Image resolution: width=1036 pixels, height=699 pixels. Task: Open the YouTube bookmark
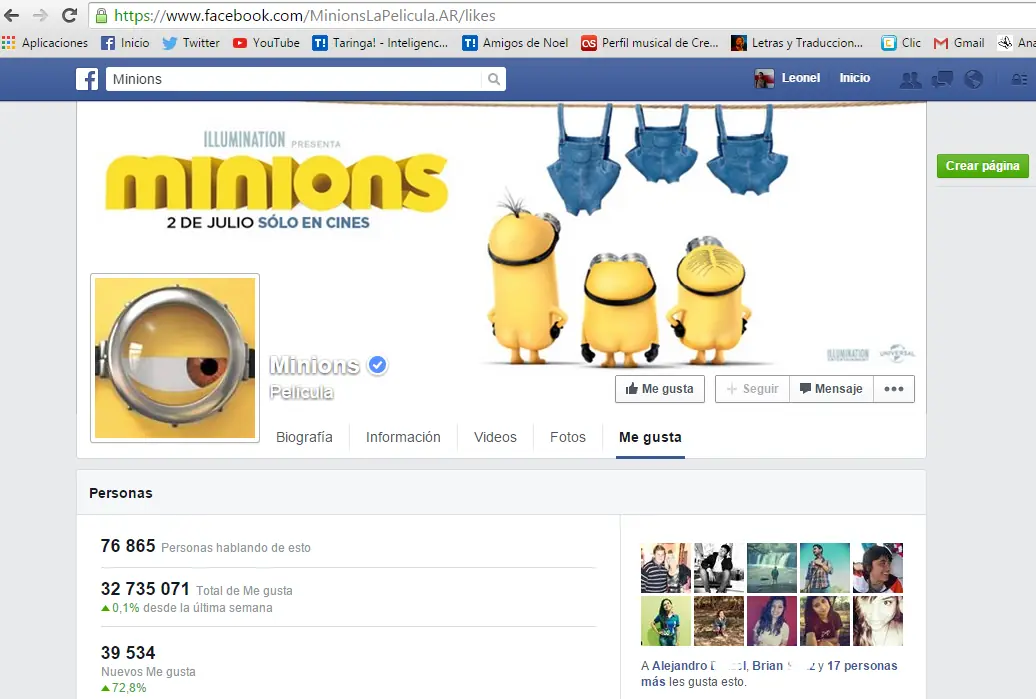[x=266, y=43]
